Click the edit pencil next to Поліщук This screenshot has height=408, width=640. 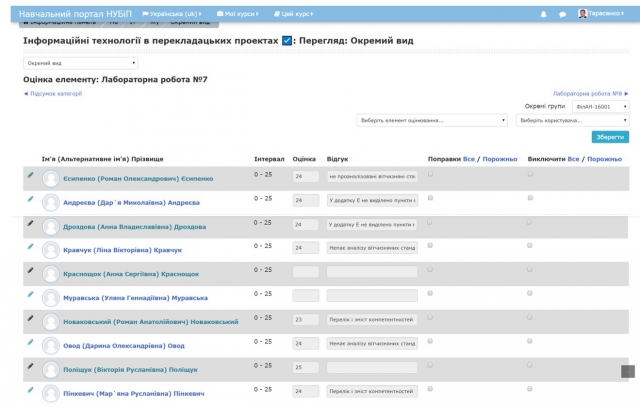tap(30, 366)
